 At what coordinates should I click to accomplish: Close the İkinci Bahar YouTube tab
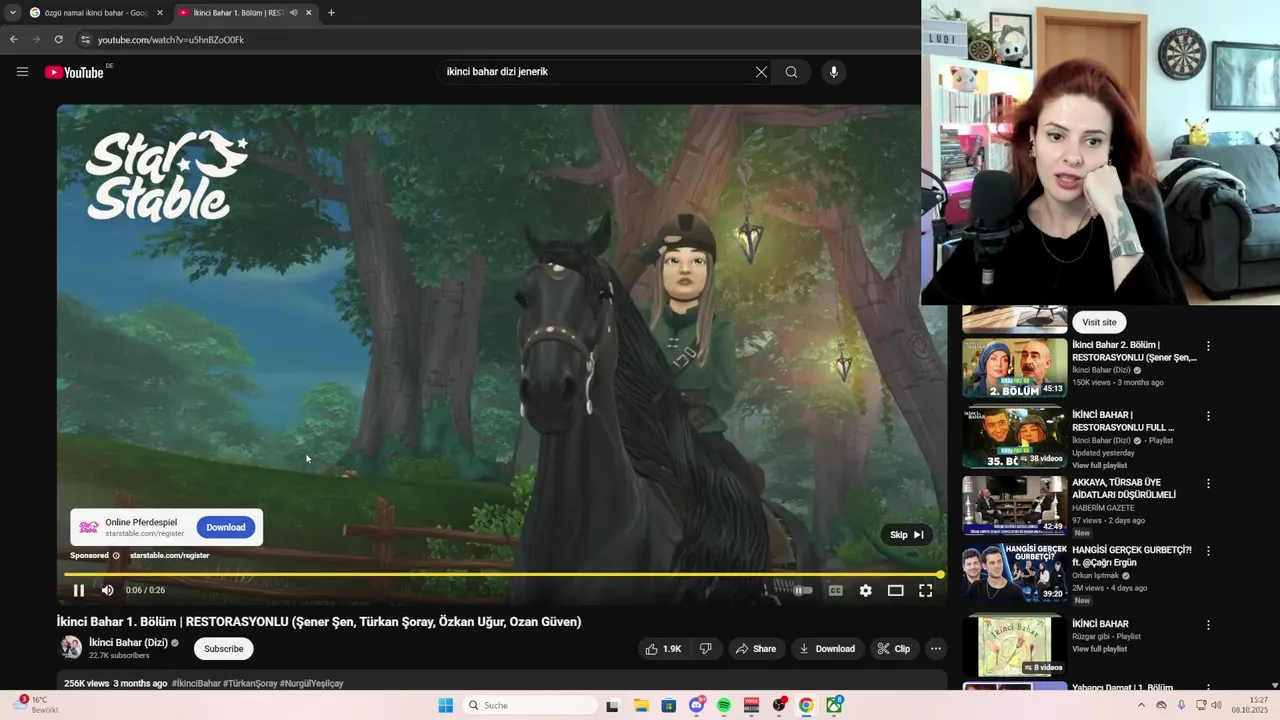pyautogui.click(x=308, y=13)
